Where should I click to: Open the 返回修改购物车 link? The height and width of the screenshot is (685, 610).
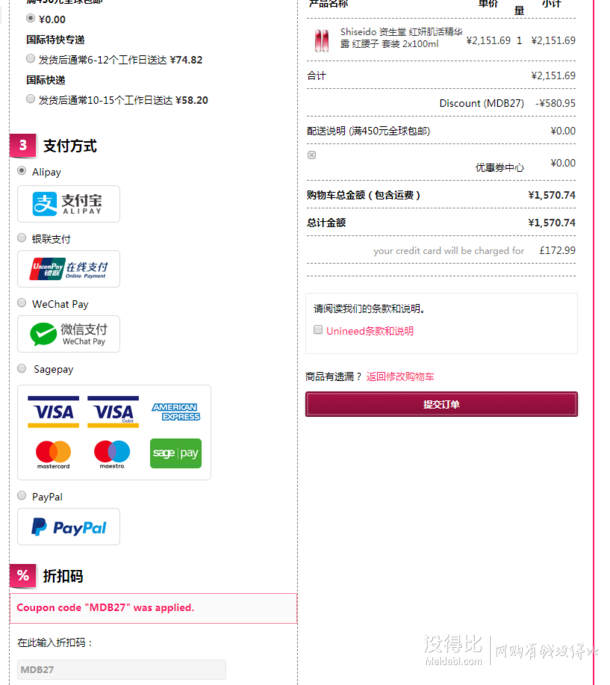pos(400,377)
